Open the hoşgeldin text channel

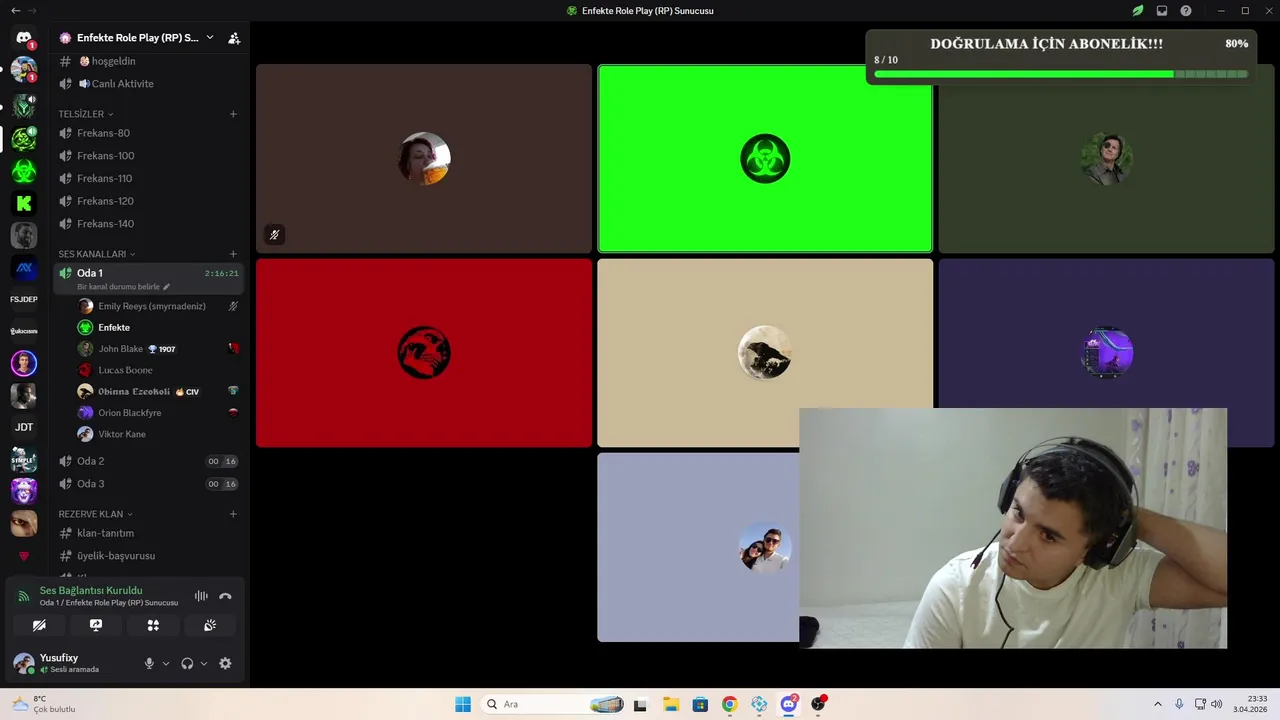click(148, 61)
